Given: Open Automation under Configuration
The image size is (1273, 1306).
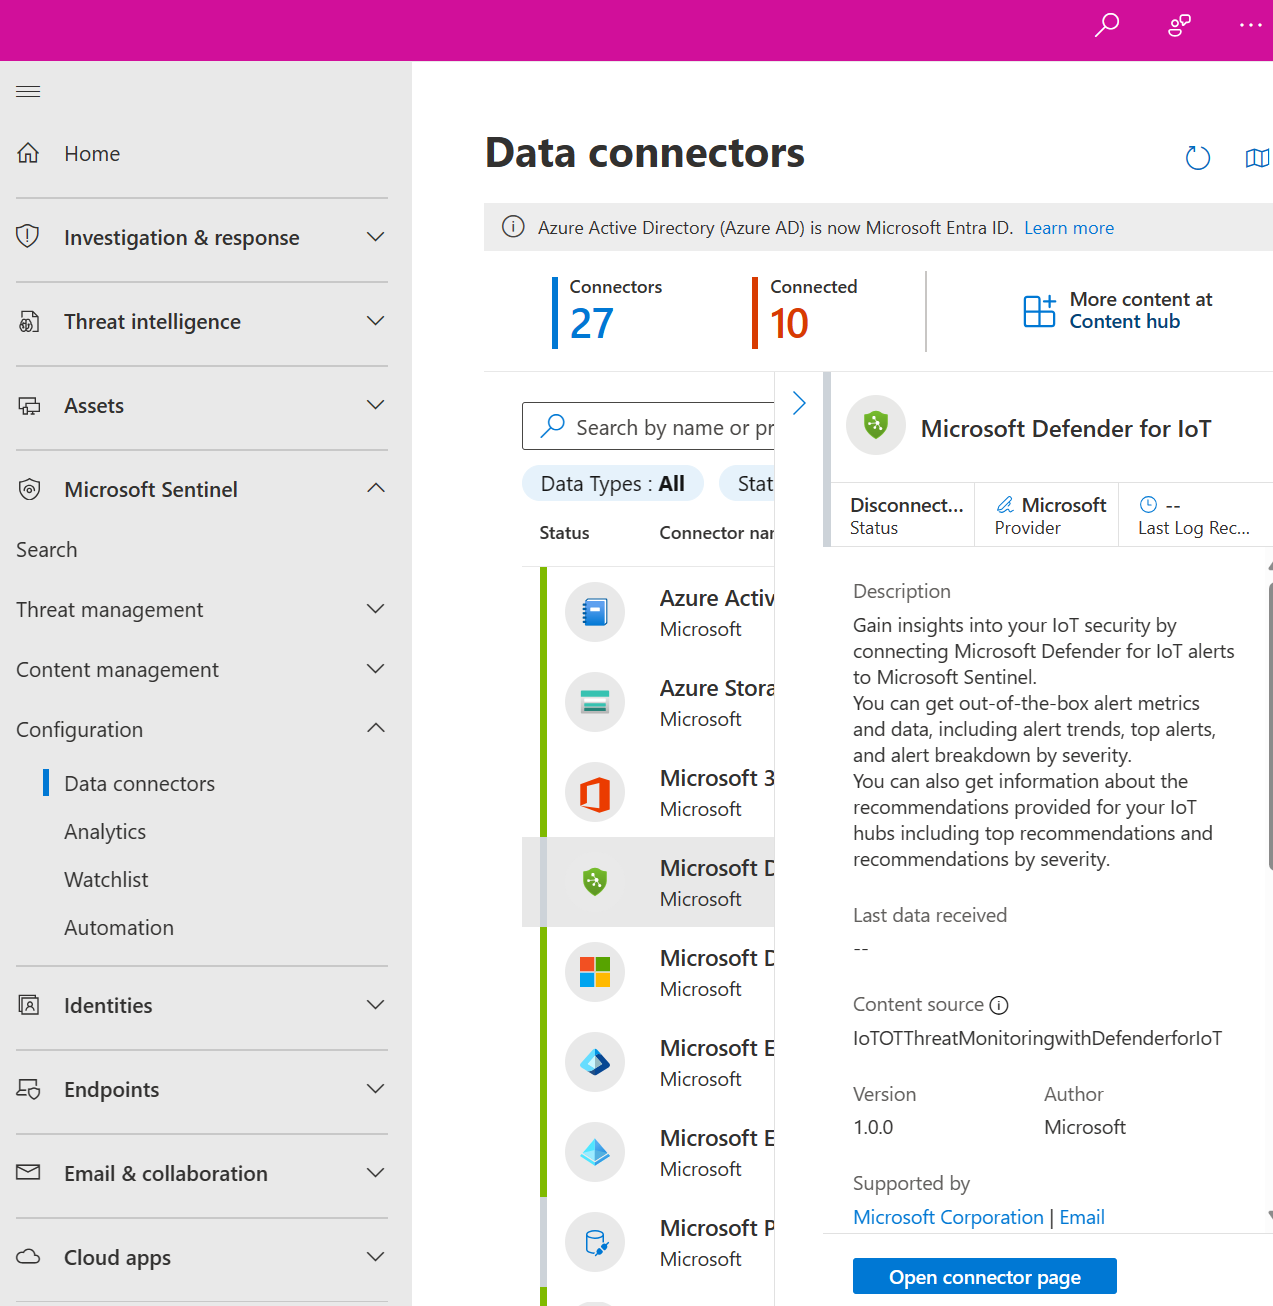Looking at the screenshot, I should [119, 928].
